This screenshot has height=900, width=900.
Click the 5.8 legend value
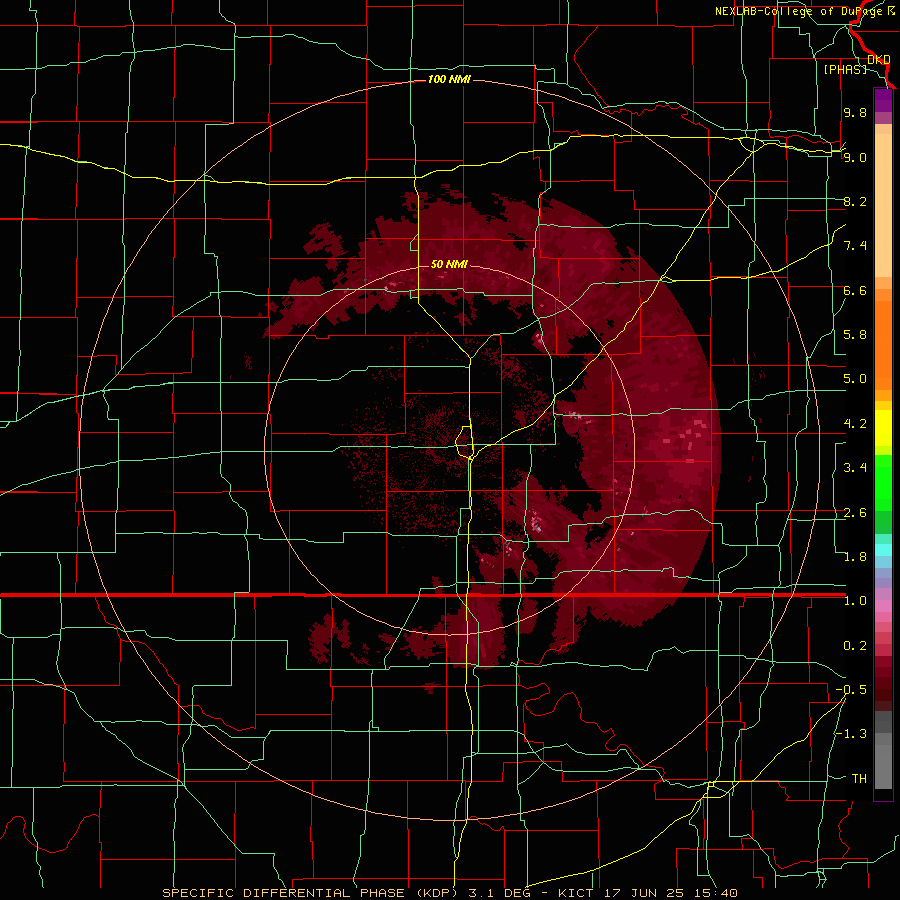click(855, 335)
